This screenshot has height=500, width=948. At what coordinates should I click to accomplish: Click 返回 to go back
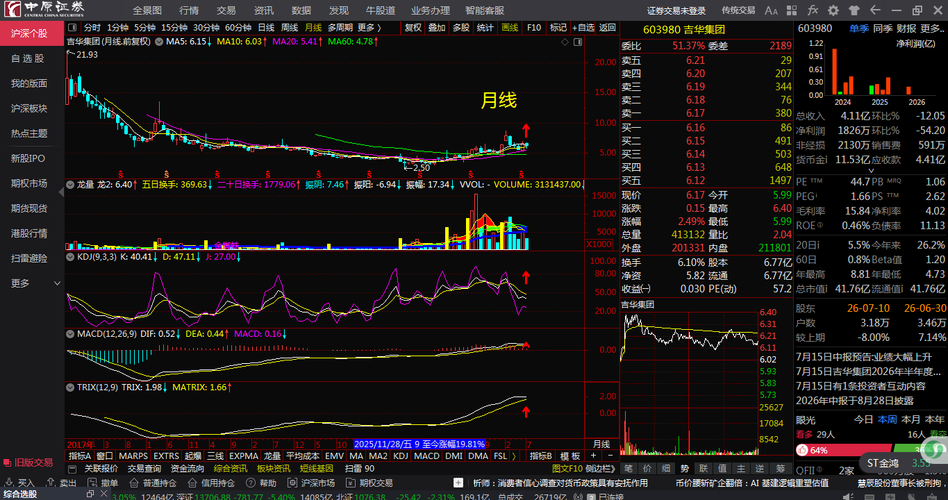coord(607,28)
